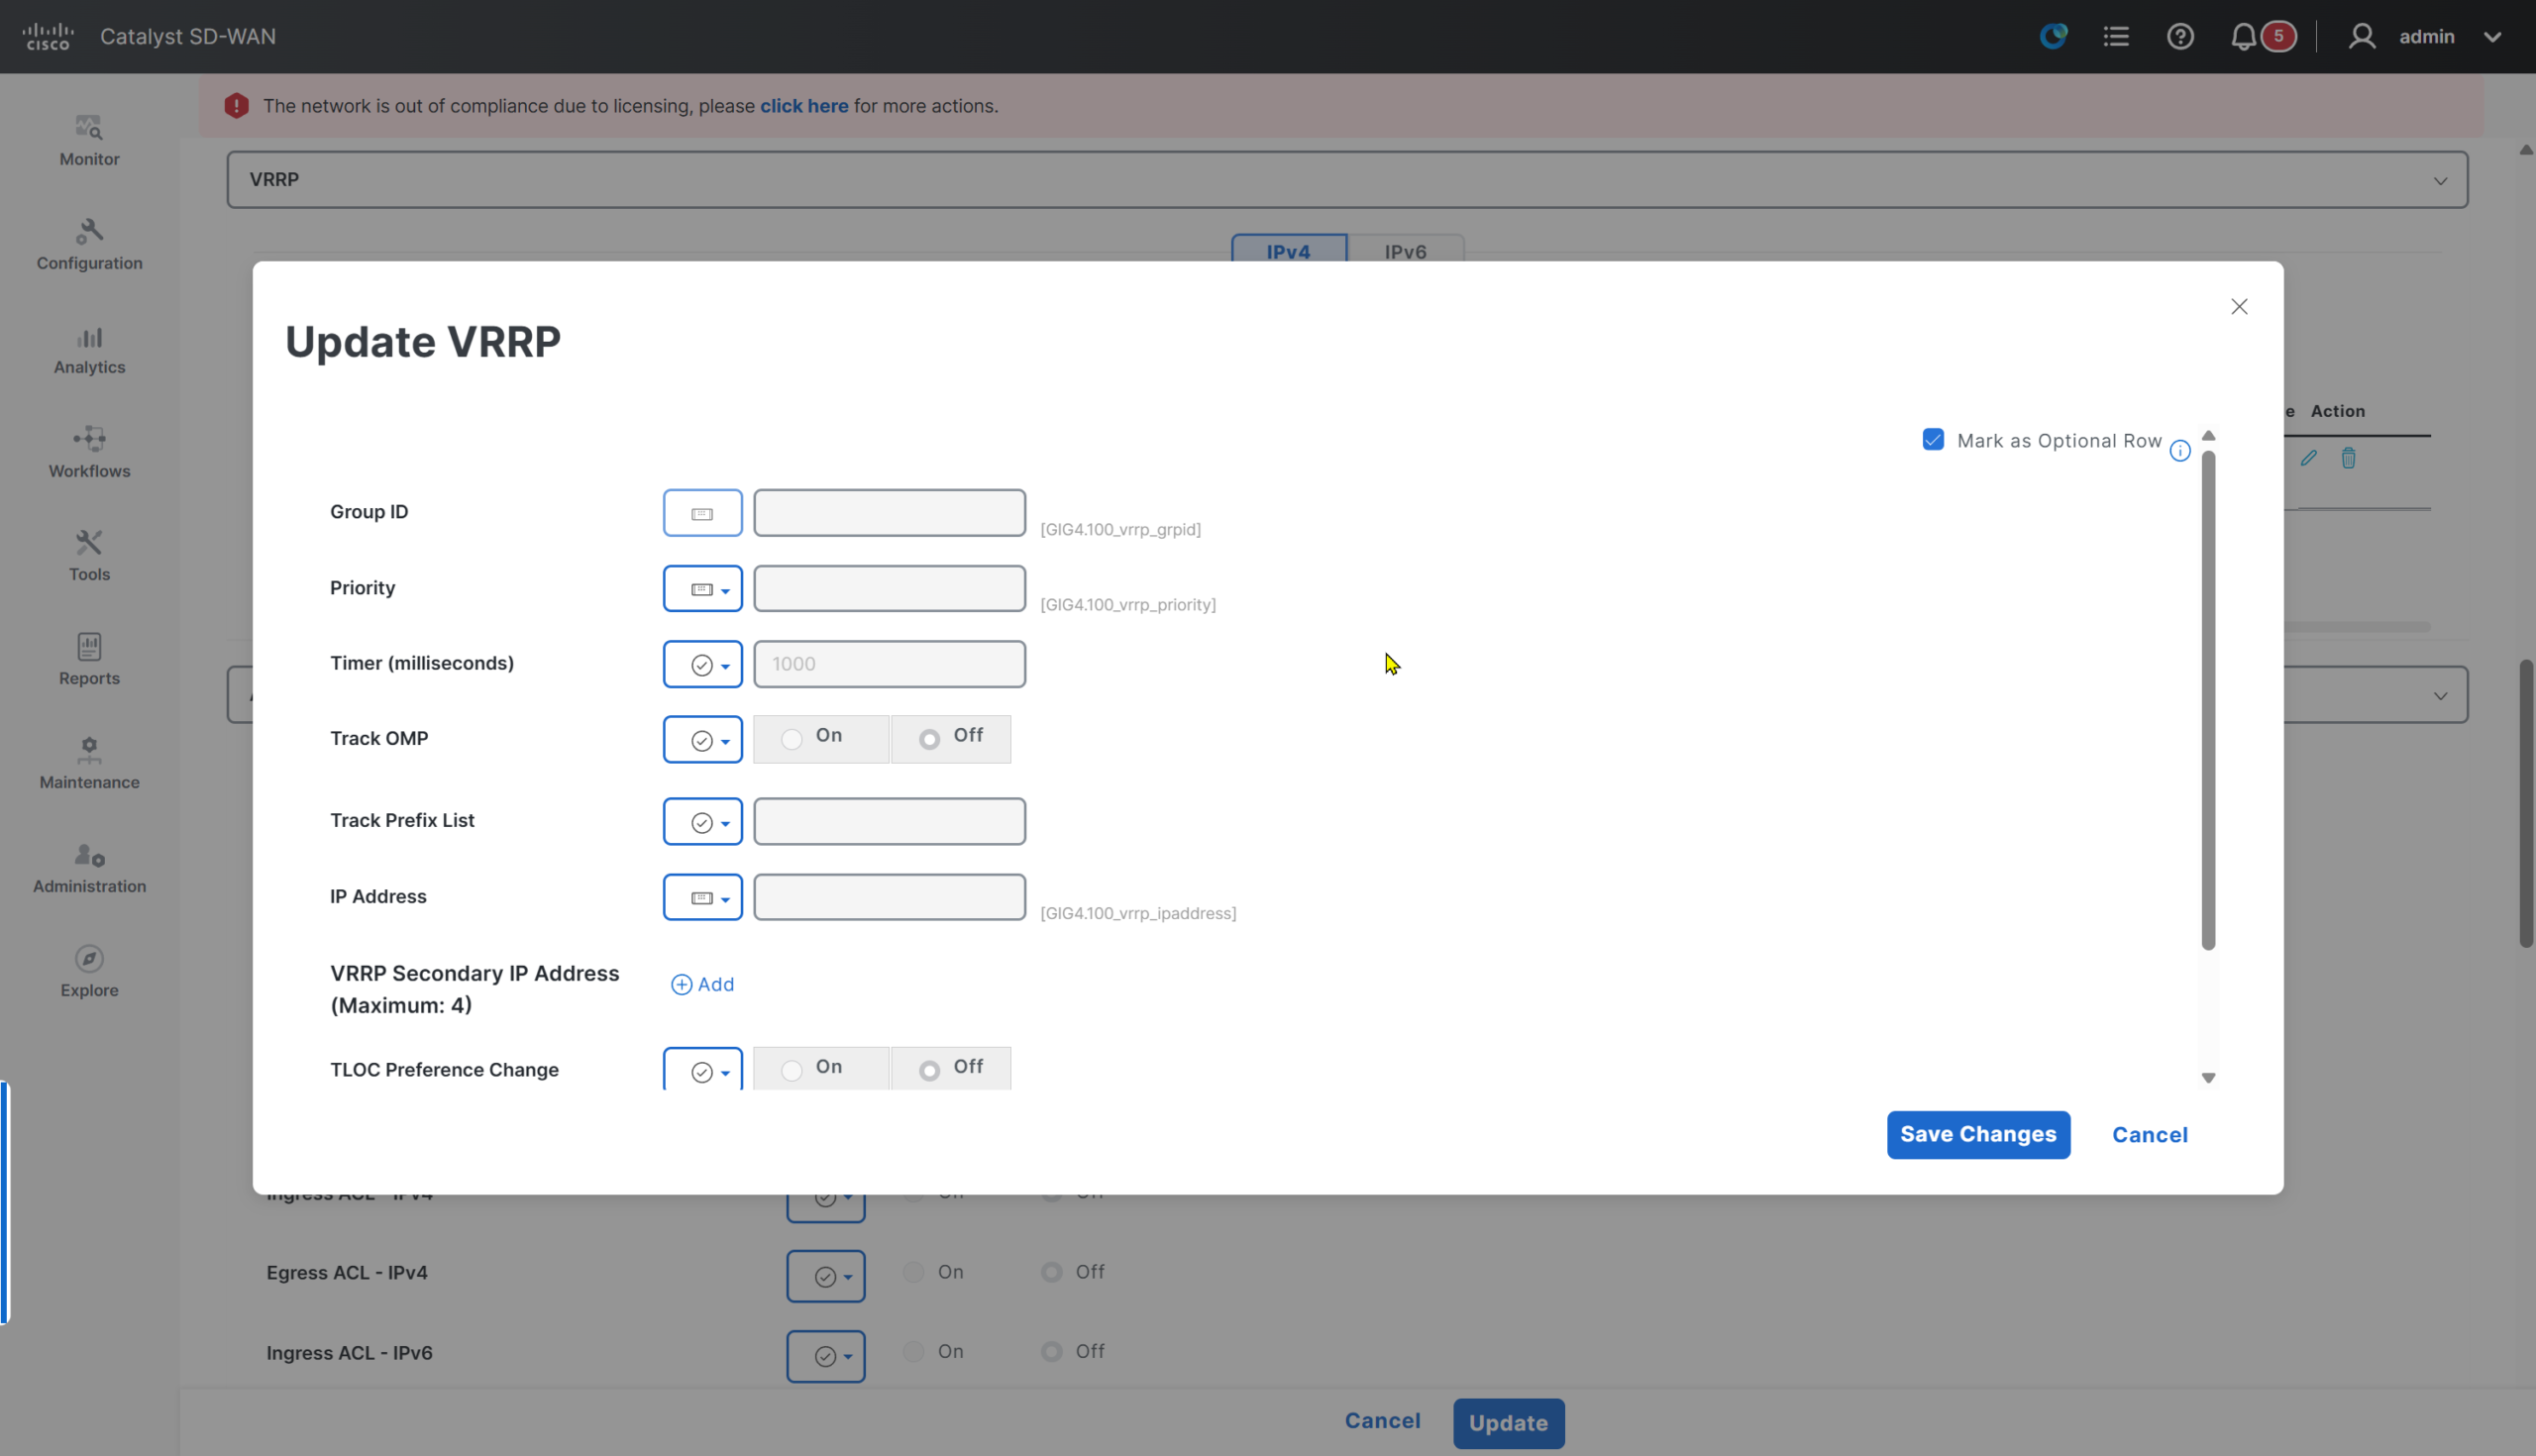Open the Priority value type dropdown
The width and height of the screenshot is (2536, 1456).
(702, 589)
